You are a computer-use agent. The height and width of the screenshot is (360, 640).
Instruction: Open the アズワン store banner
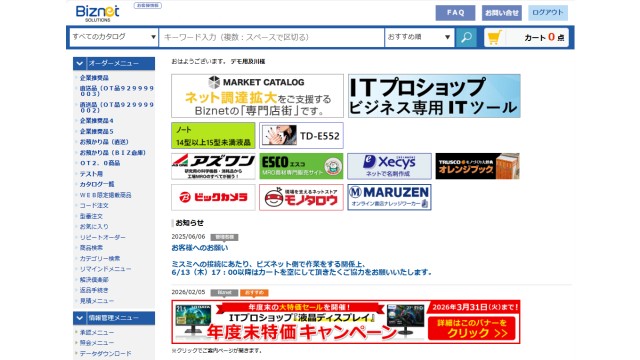(213, 166)
